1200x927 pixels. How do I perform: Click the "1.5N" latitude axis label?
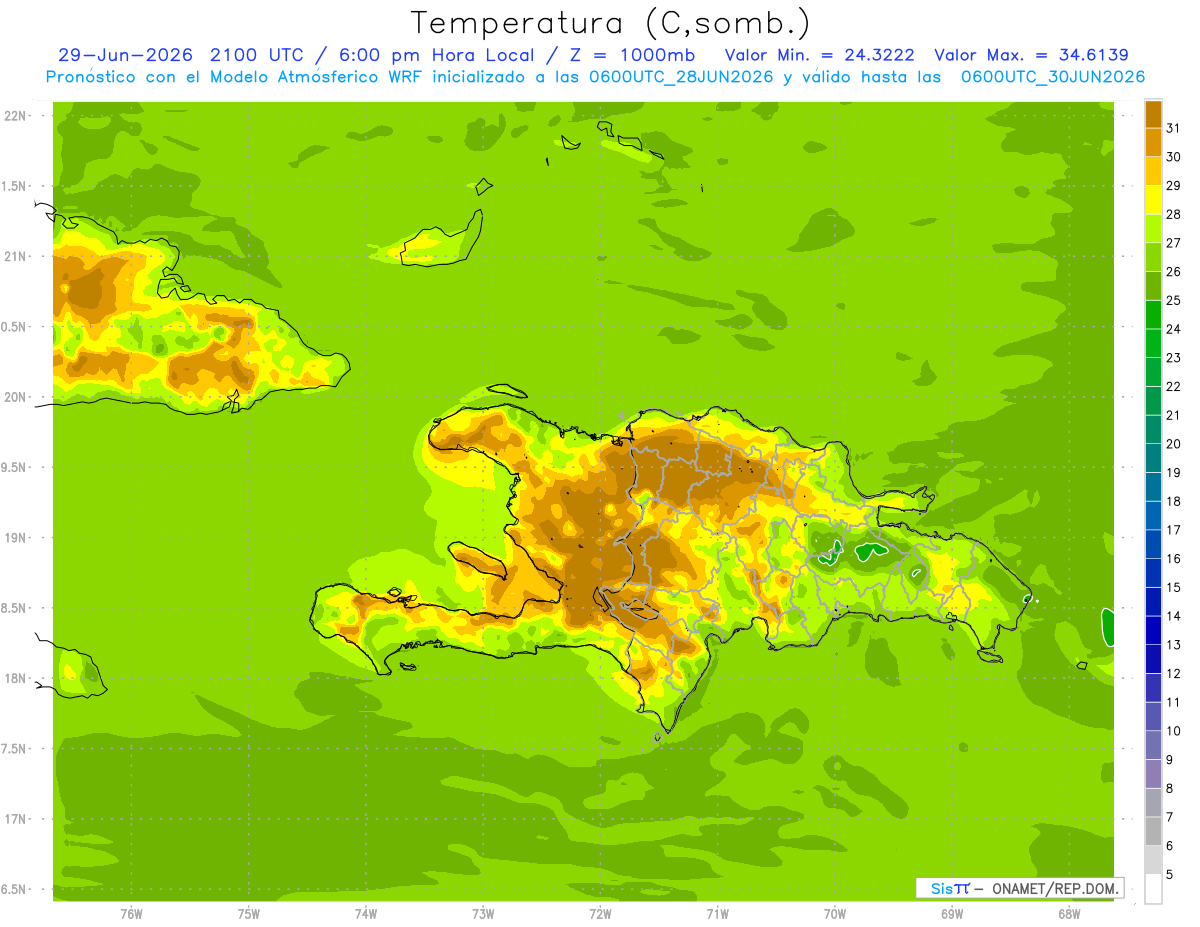pyautogui.click(x=16, y=186)
